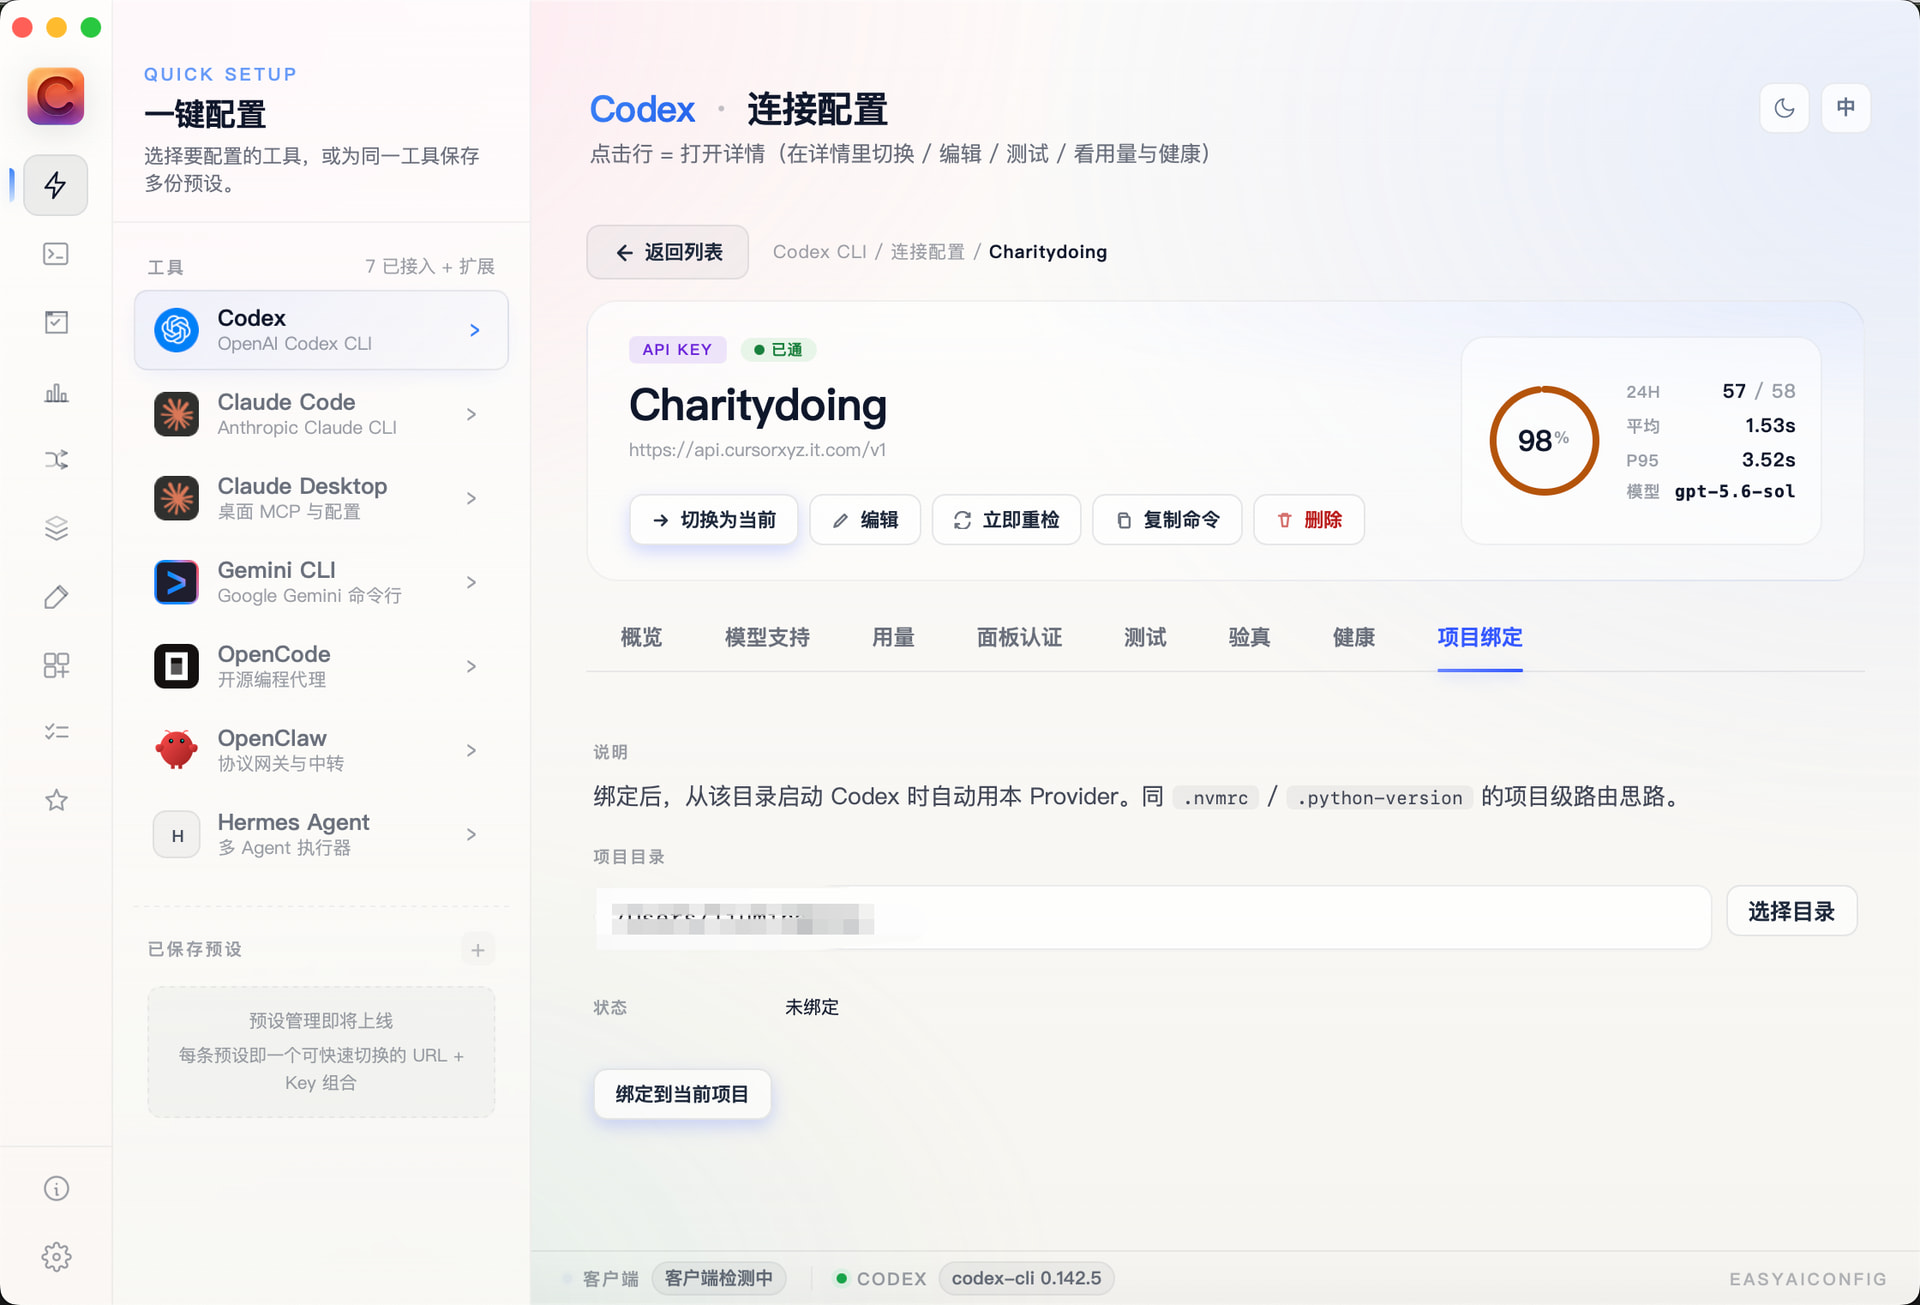Viewport: 1920px width, 1305px height.
Task: Switch to the 项目绑定 tab
Action: point(1480,638)
